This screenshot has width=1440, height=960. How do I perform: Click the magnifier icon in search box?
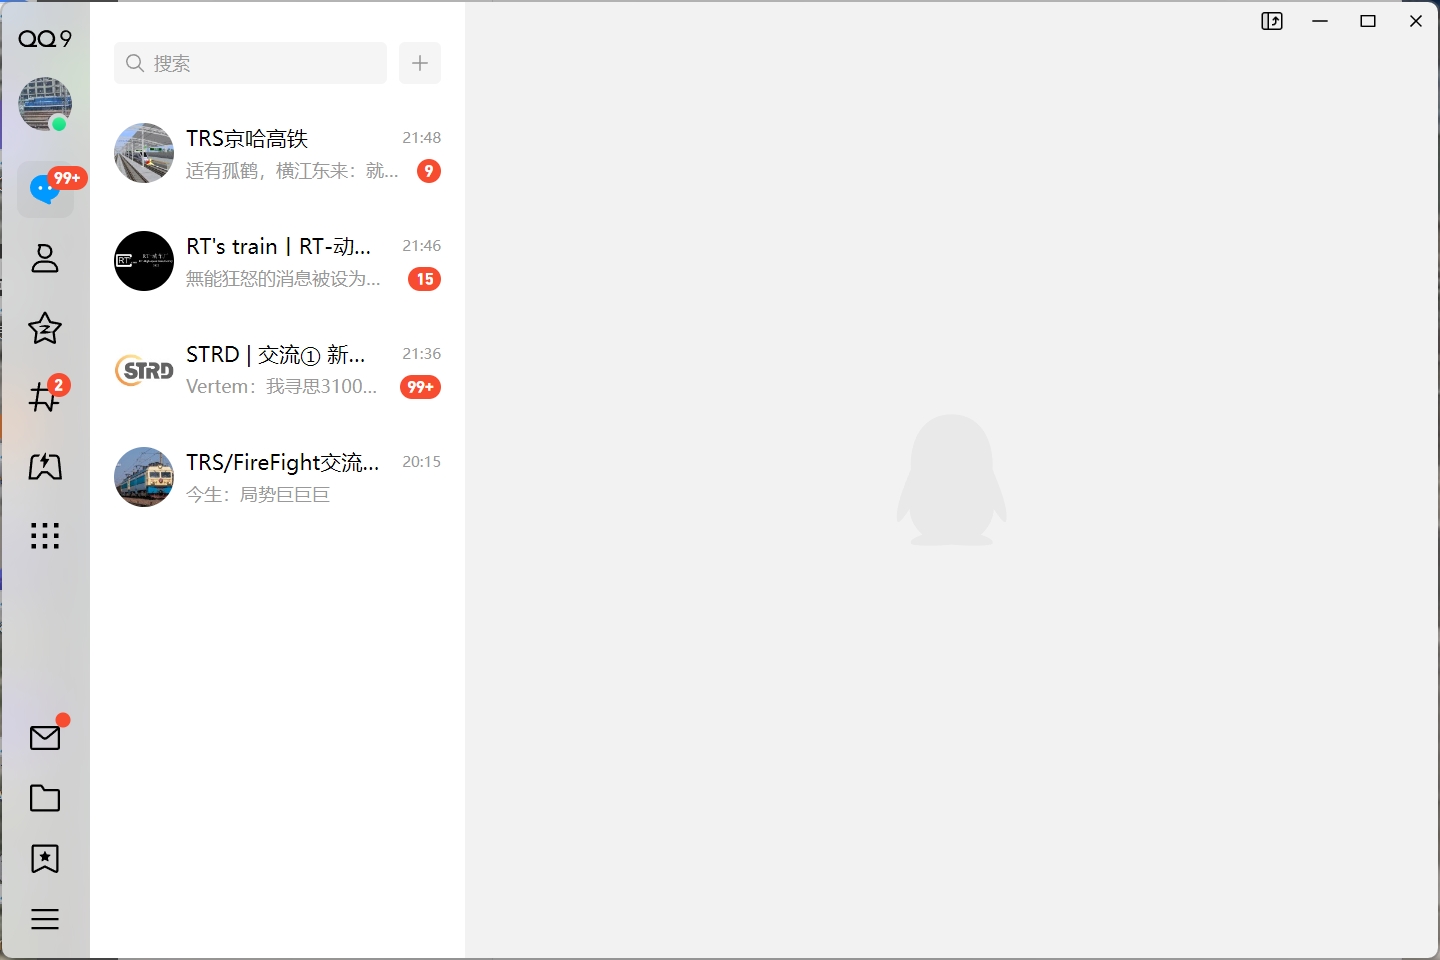coord(135,63)
